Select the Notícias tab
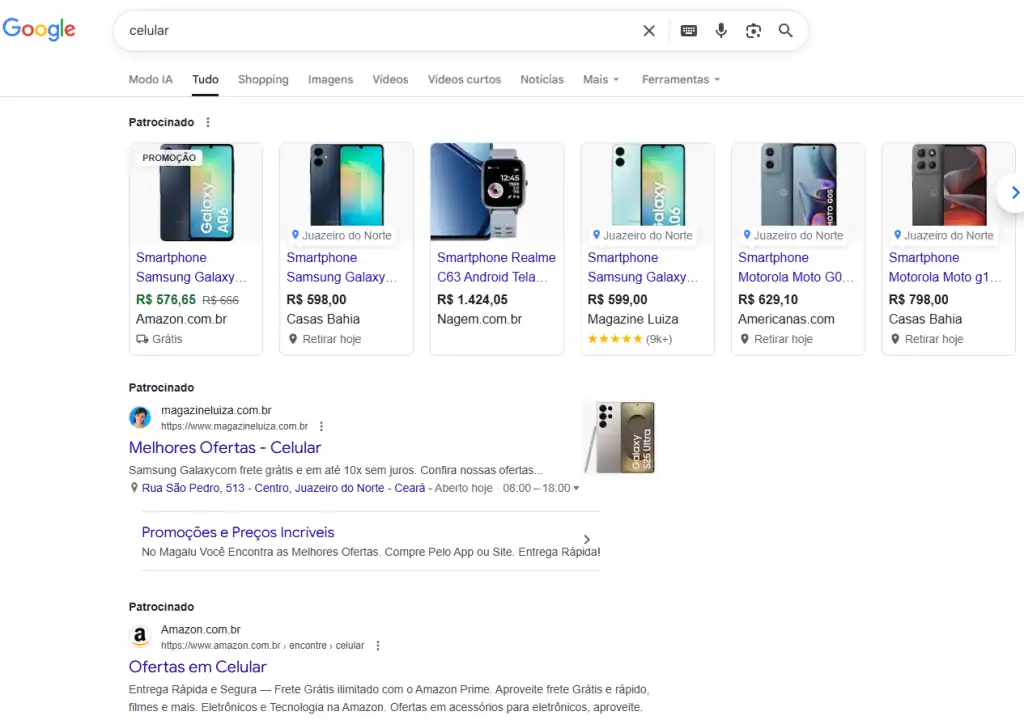Screen dimensions: 1024x720 click(541, 79)
